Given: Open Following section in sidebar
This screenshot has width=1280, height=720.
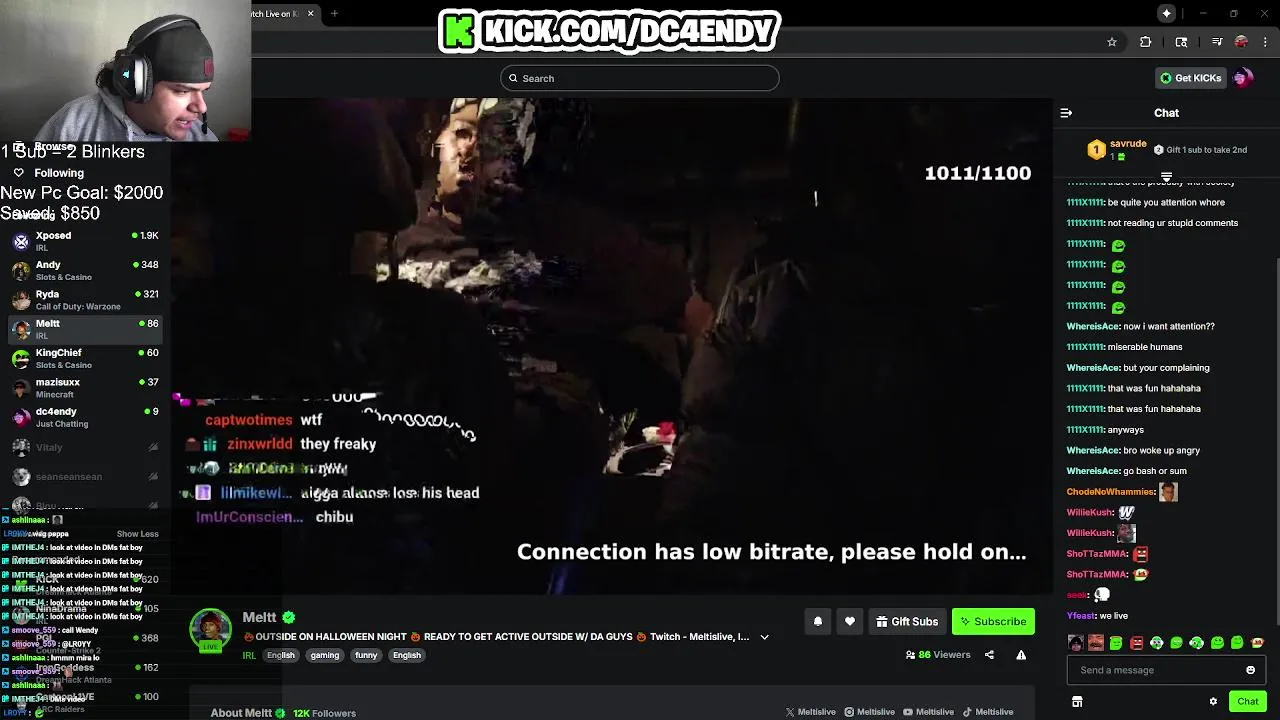Looking at the screenshot, I should tap(59, 173).
